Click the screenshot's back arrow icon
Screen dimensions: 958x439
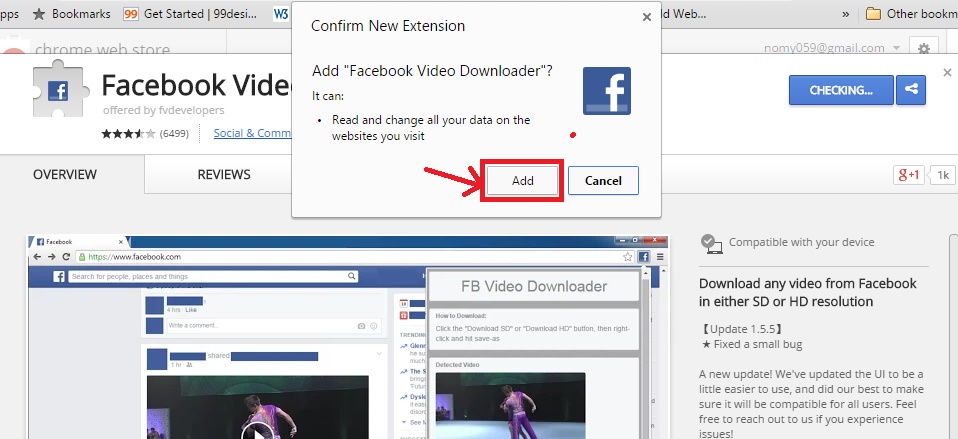(x=38, y=257)
